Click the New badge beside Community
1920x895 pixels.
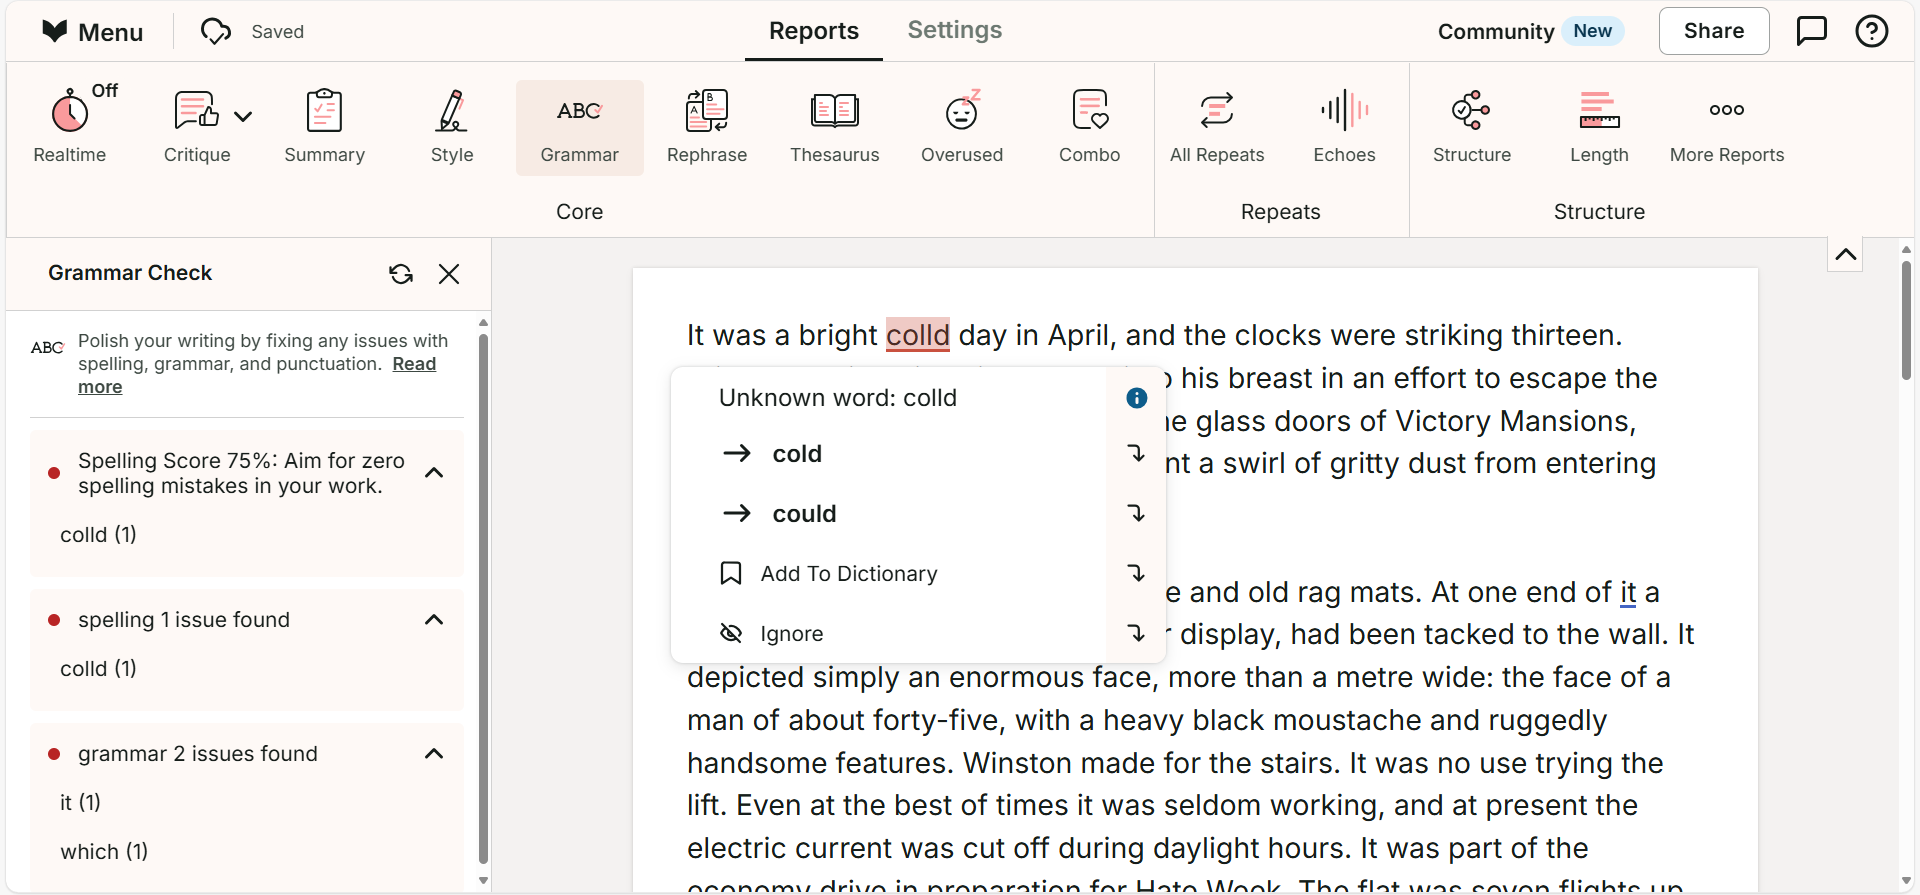[1592, 31]
